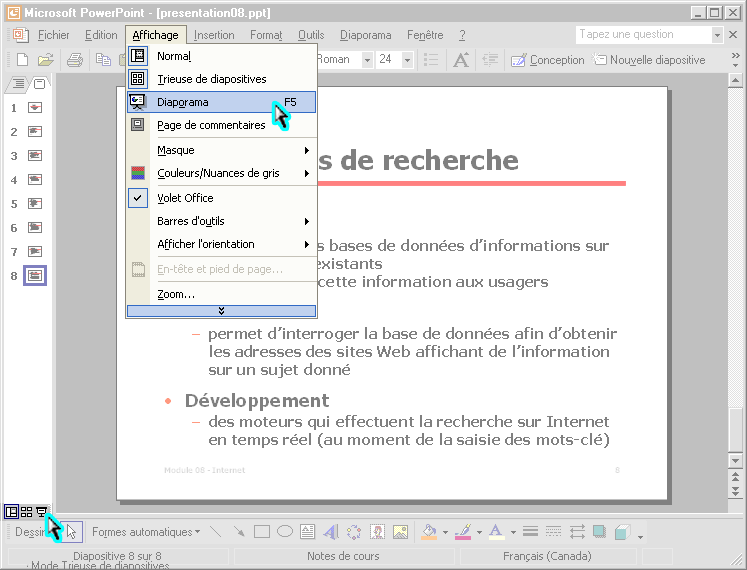The height and width of the screenshot is (570, 747).
Task: Open line color dropdown arrow
Action: [479, 532]
